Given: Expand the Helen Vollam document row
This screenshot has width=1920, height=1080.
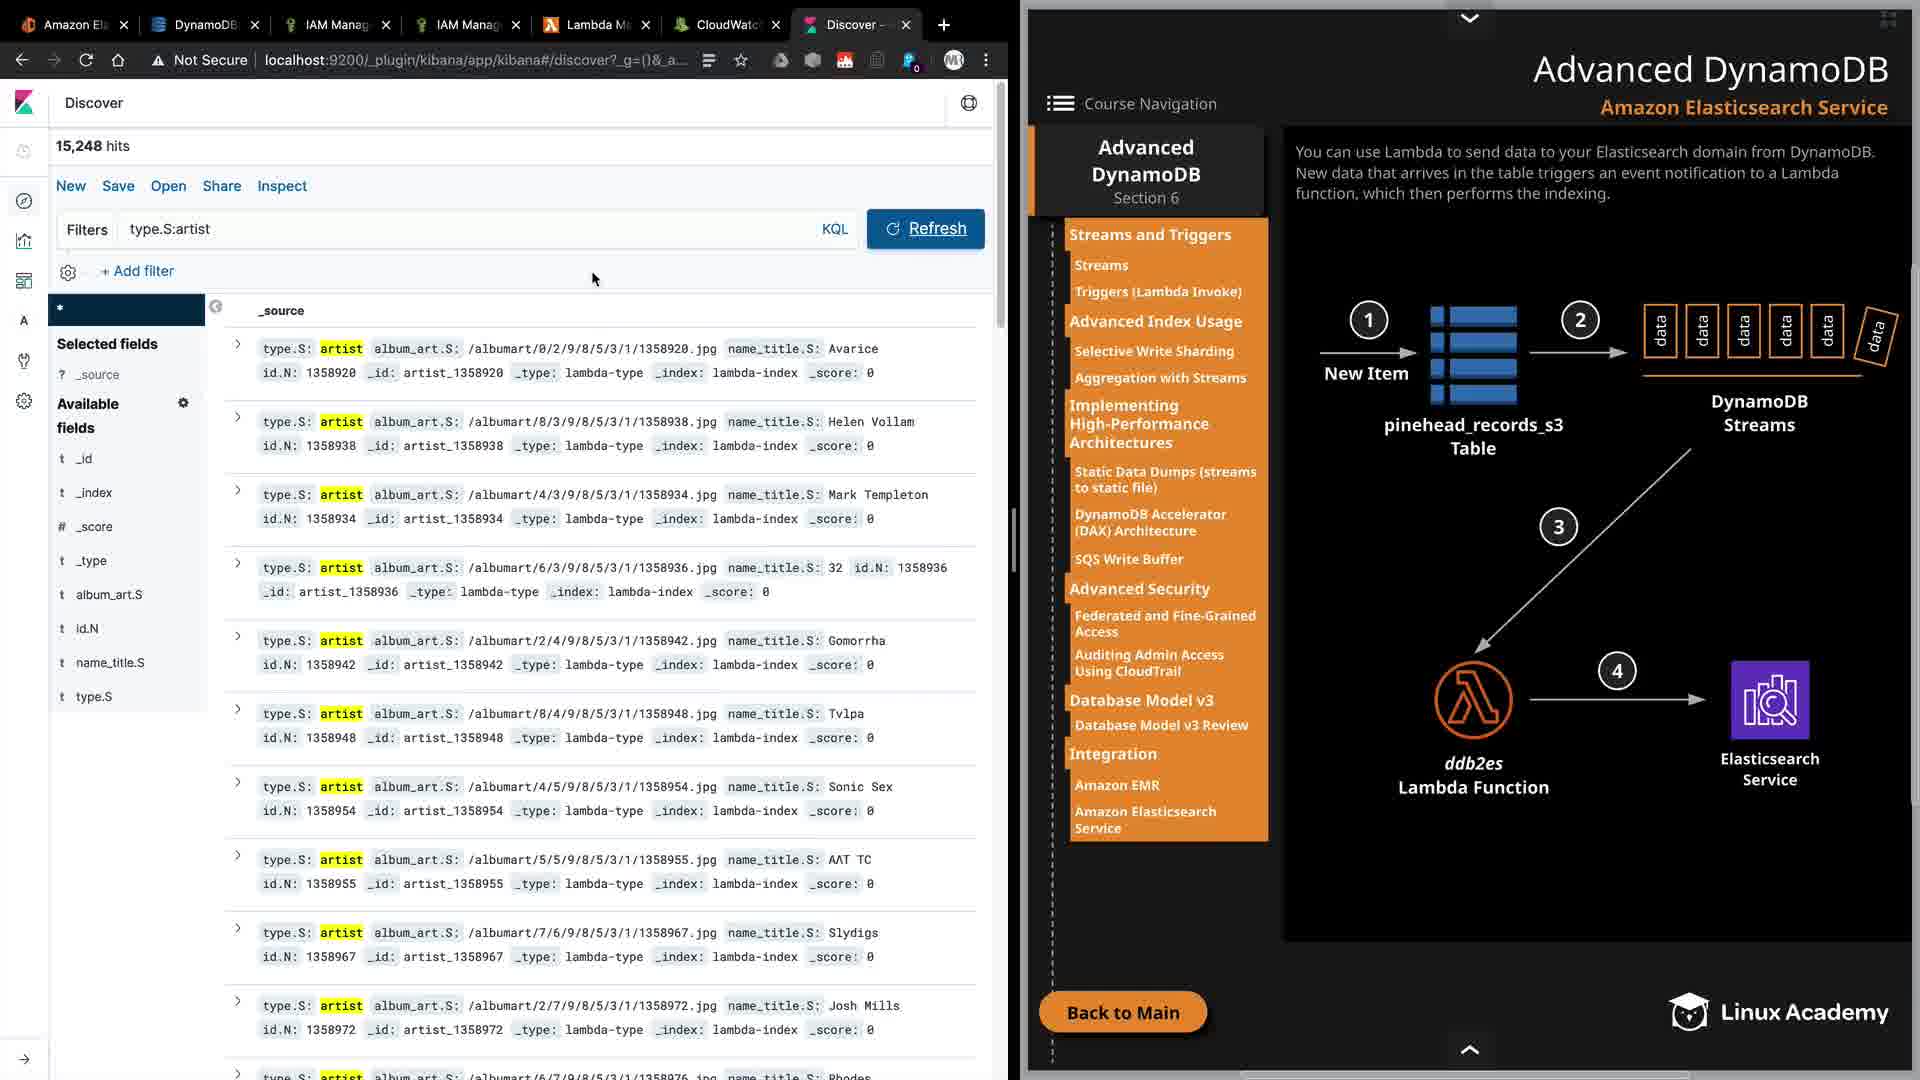Looking at the screenshot, I should [238, 417].
